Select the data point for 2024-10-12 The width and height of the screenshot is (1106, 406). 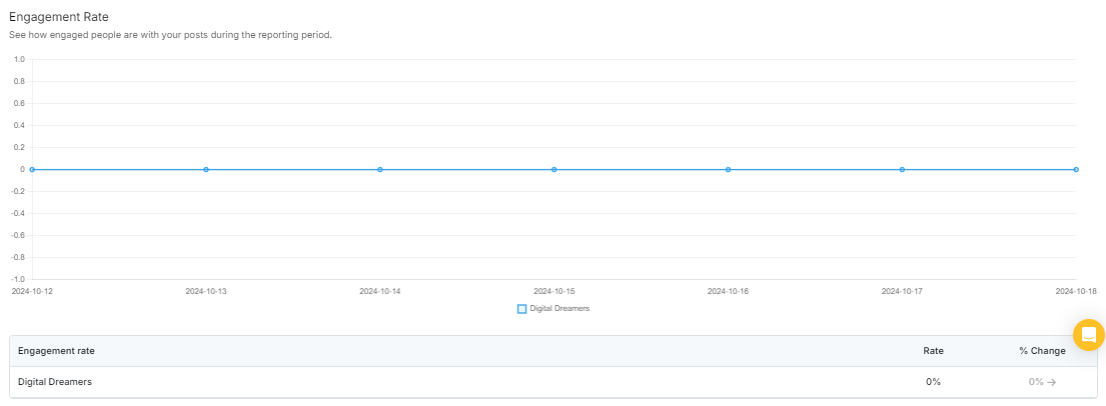(32, 170)
